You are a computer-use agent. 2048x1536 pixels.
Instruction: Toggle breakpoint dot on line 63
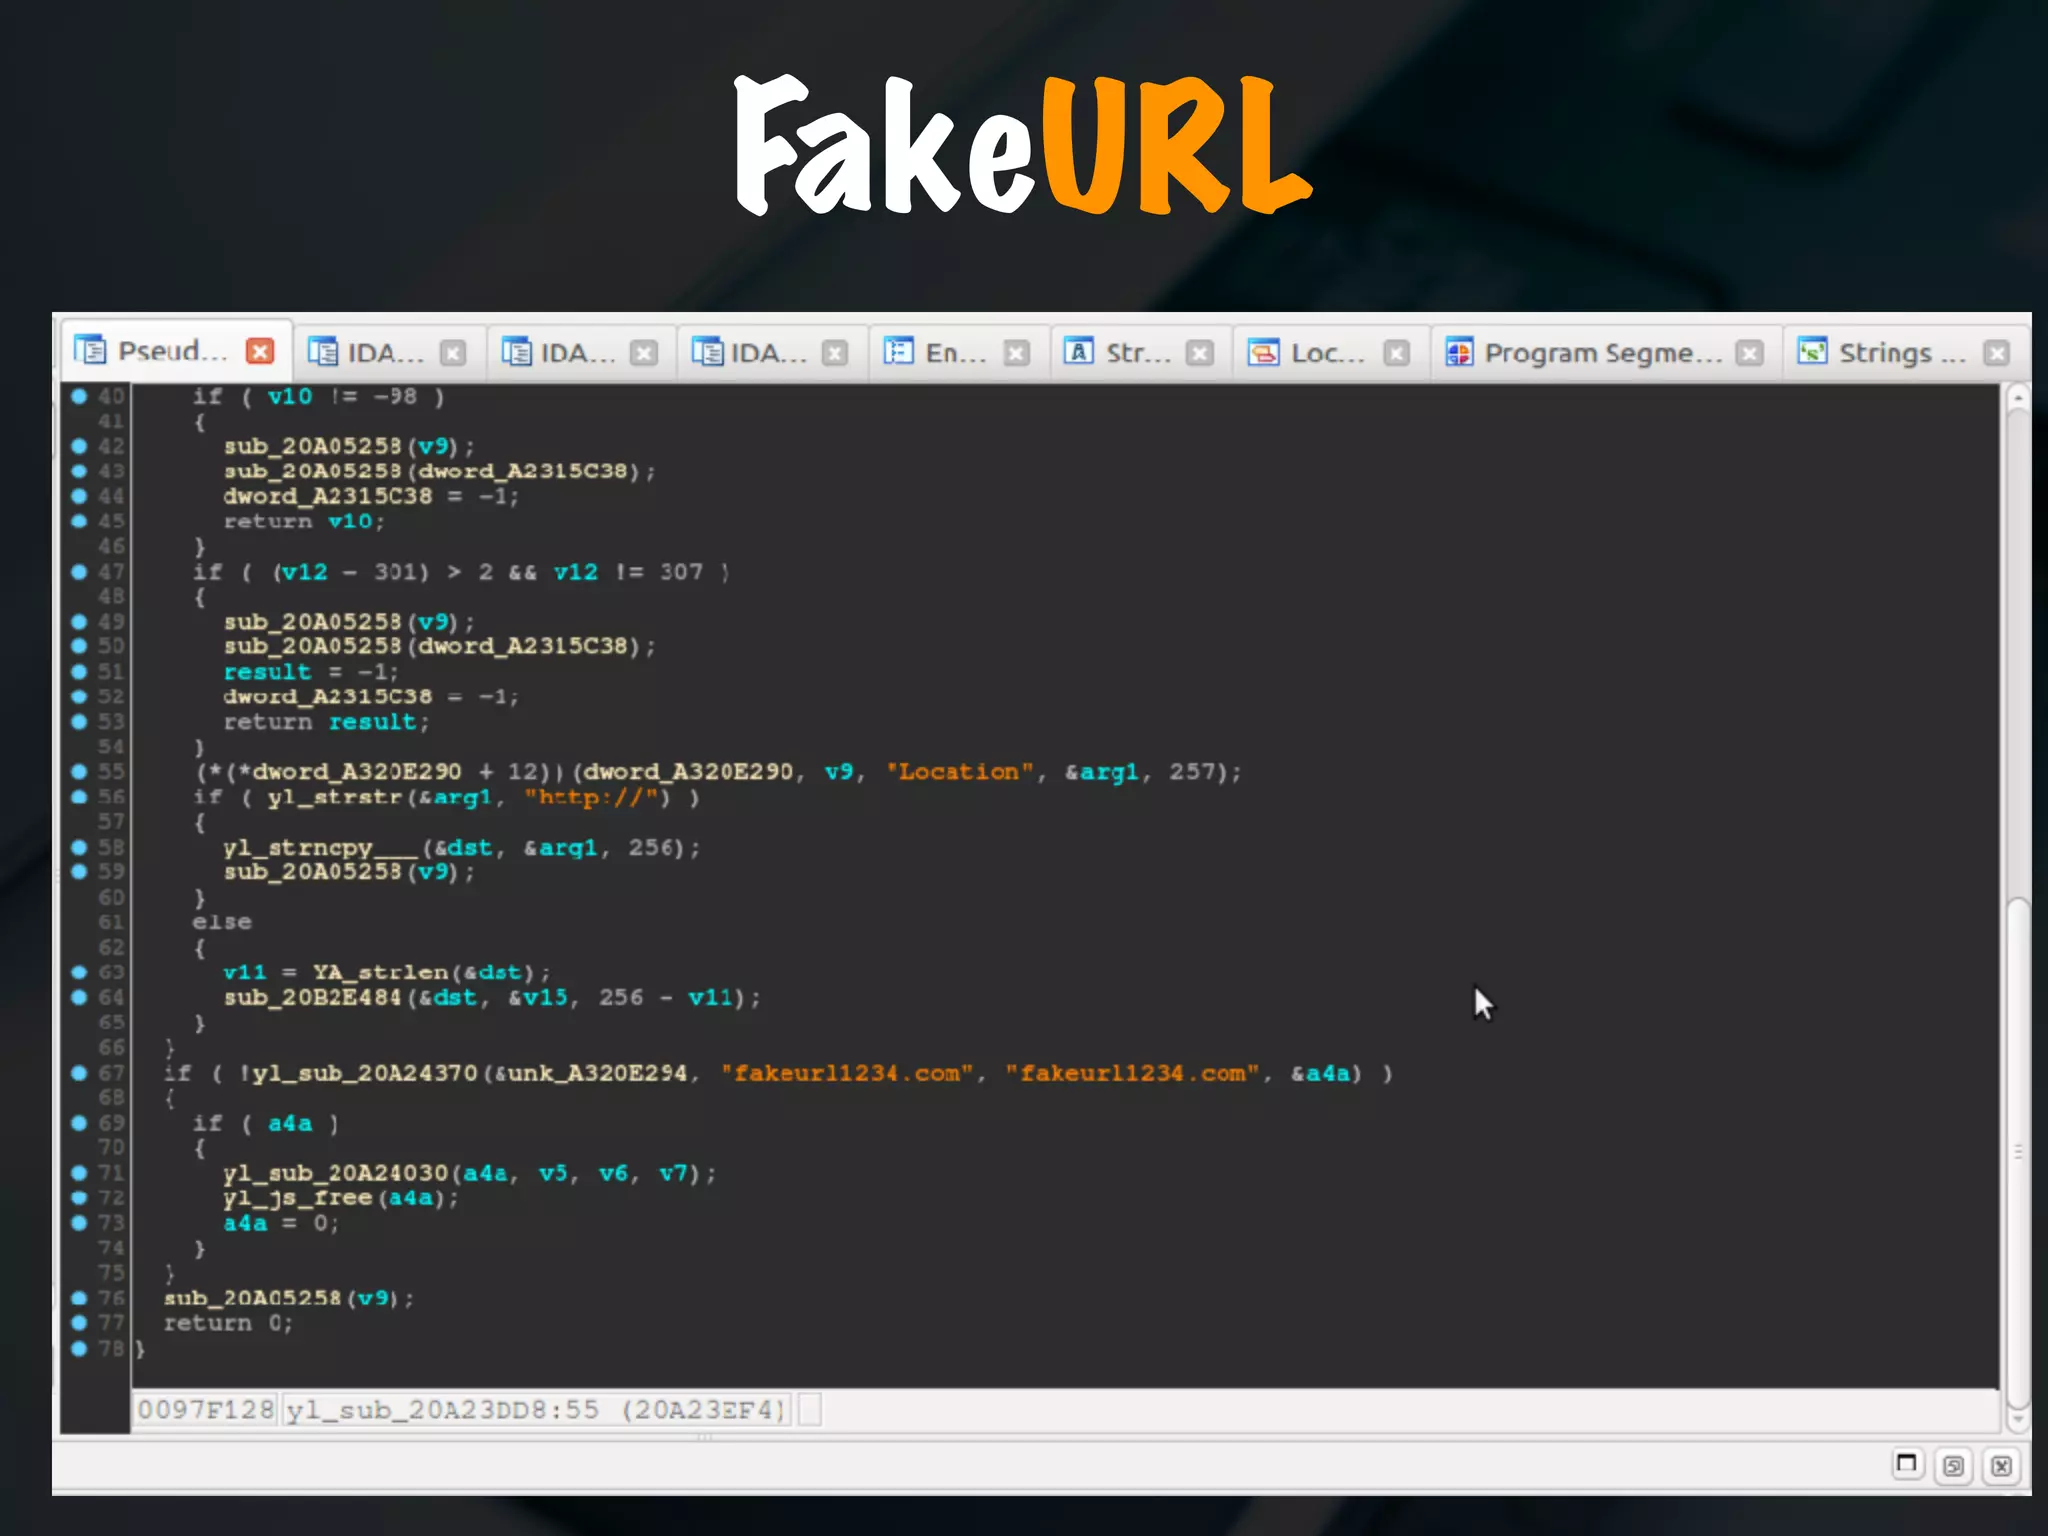(x=79, y=972)
